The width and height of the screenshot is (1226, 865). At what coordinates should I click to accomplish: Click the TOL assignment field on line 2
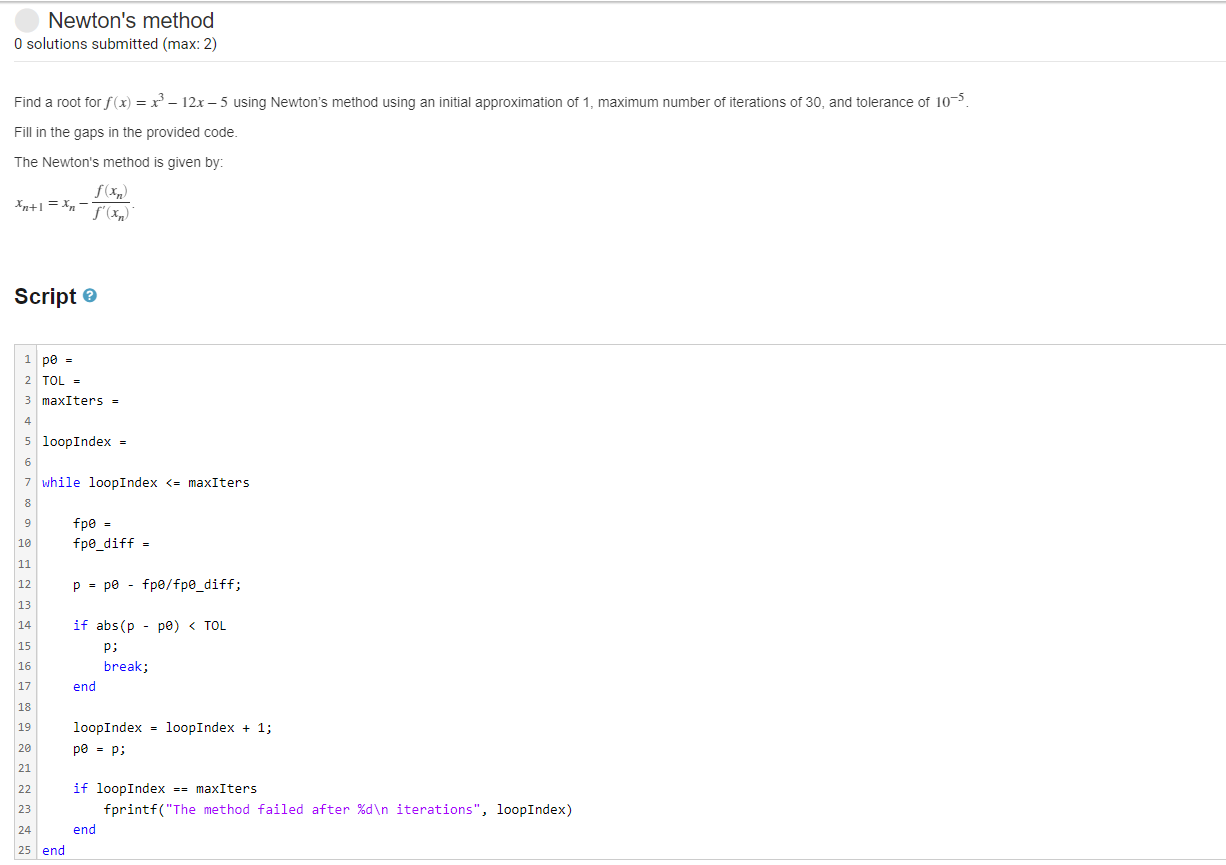point(80,380)
